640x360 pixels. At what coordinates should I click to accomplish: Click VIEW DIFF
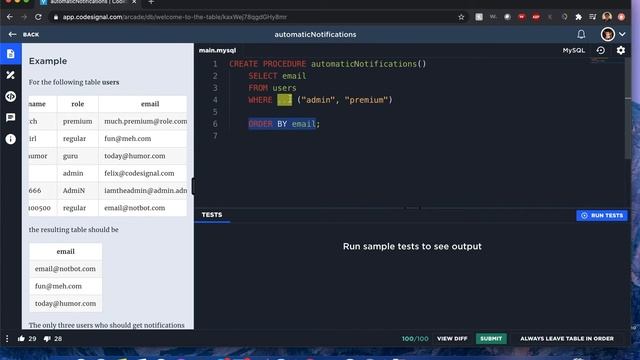click(452, 338)
